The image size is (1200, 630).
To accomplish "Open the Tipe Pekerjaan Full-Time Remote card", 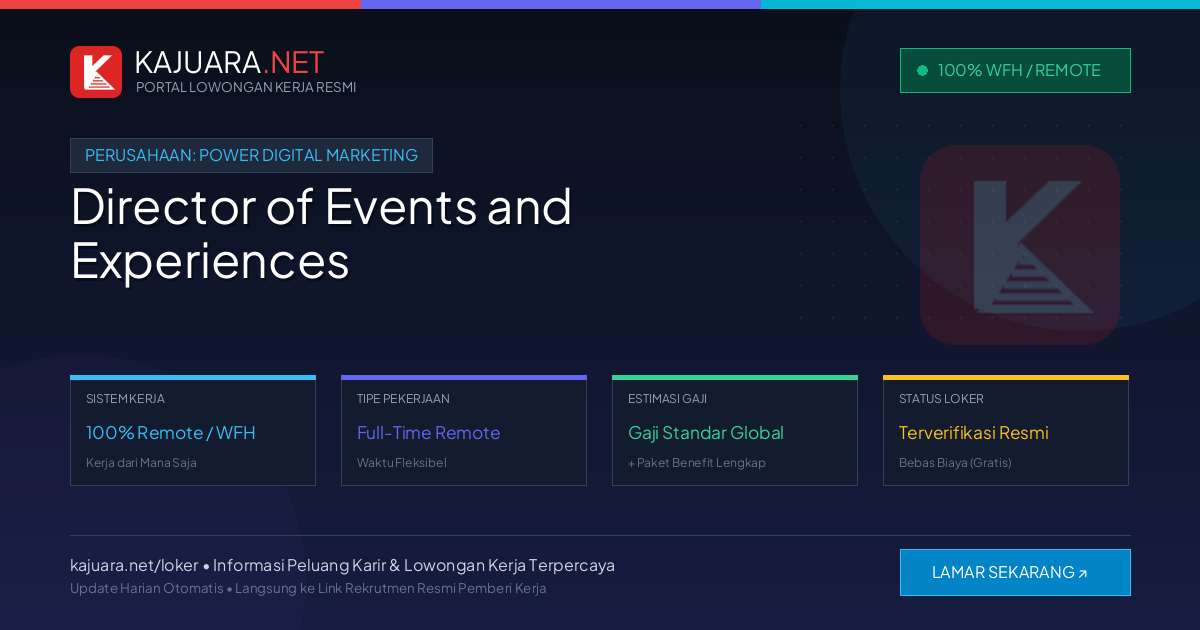I will (464, 430).
